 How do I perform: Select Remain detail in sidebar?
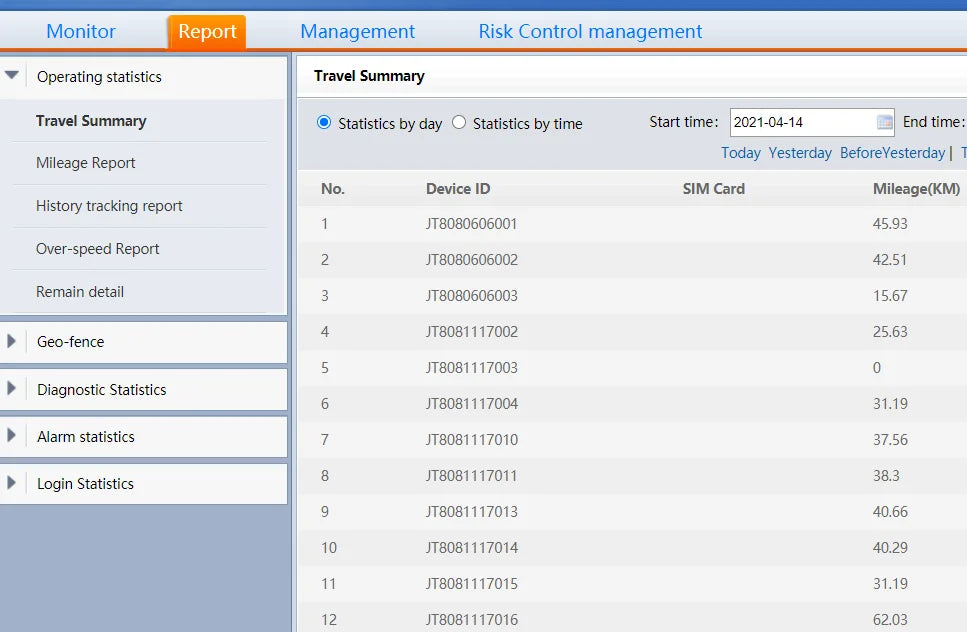(80, 292)
